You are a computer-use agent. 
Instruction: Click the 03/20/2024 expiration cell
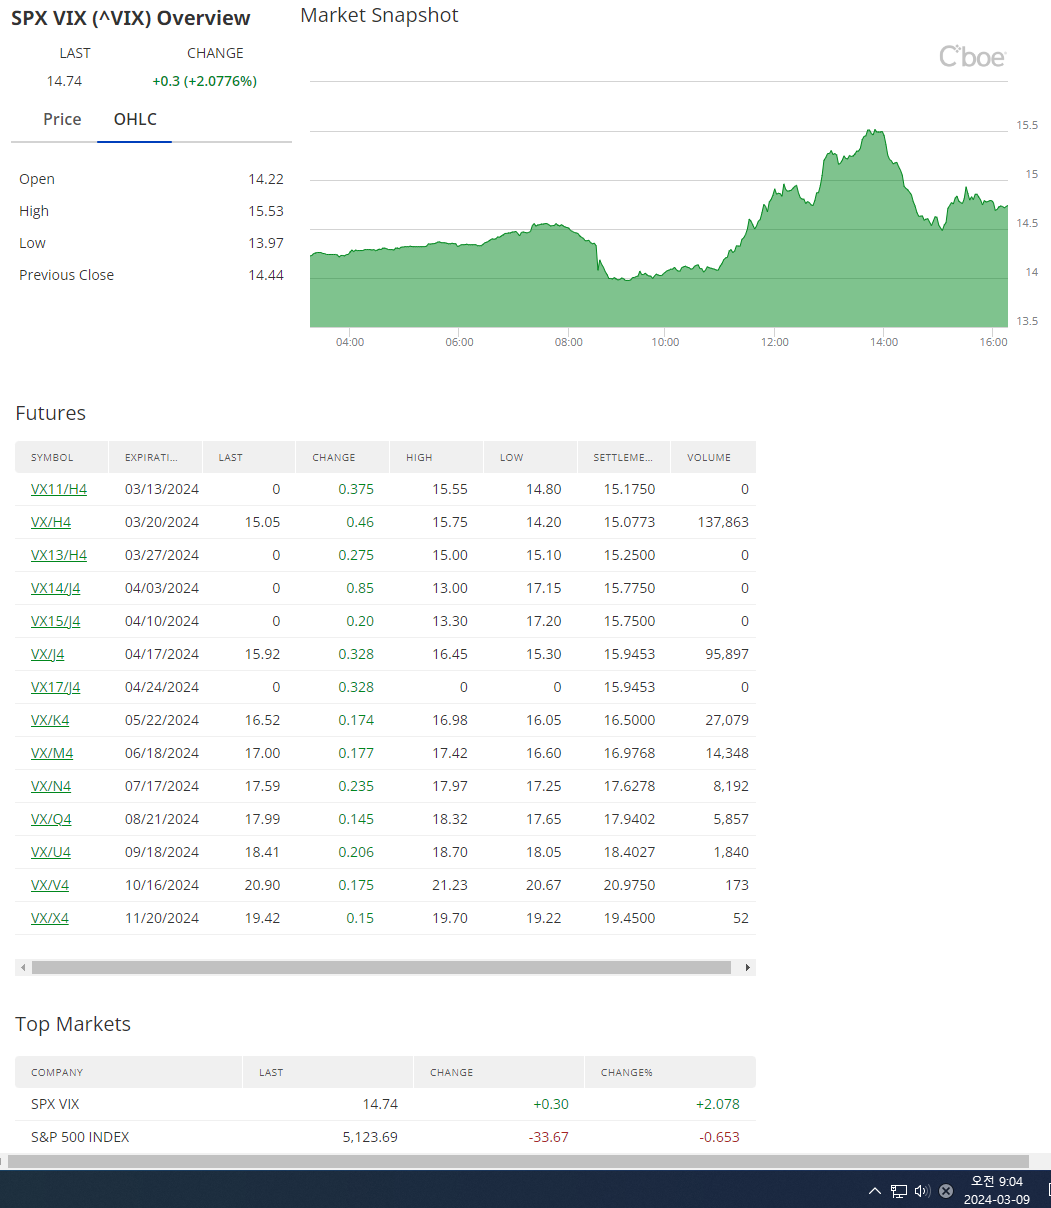162,522
